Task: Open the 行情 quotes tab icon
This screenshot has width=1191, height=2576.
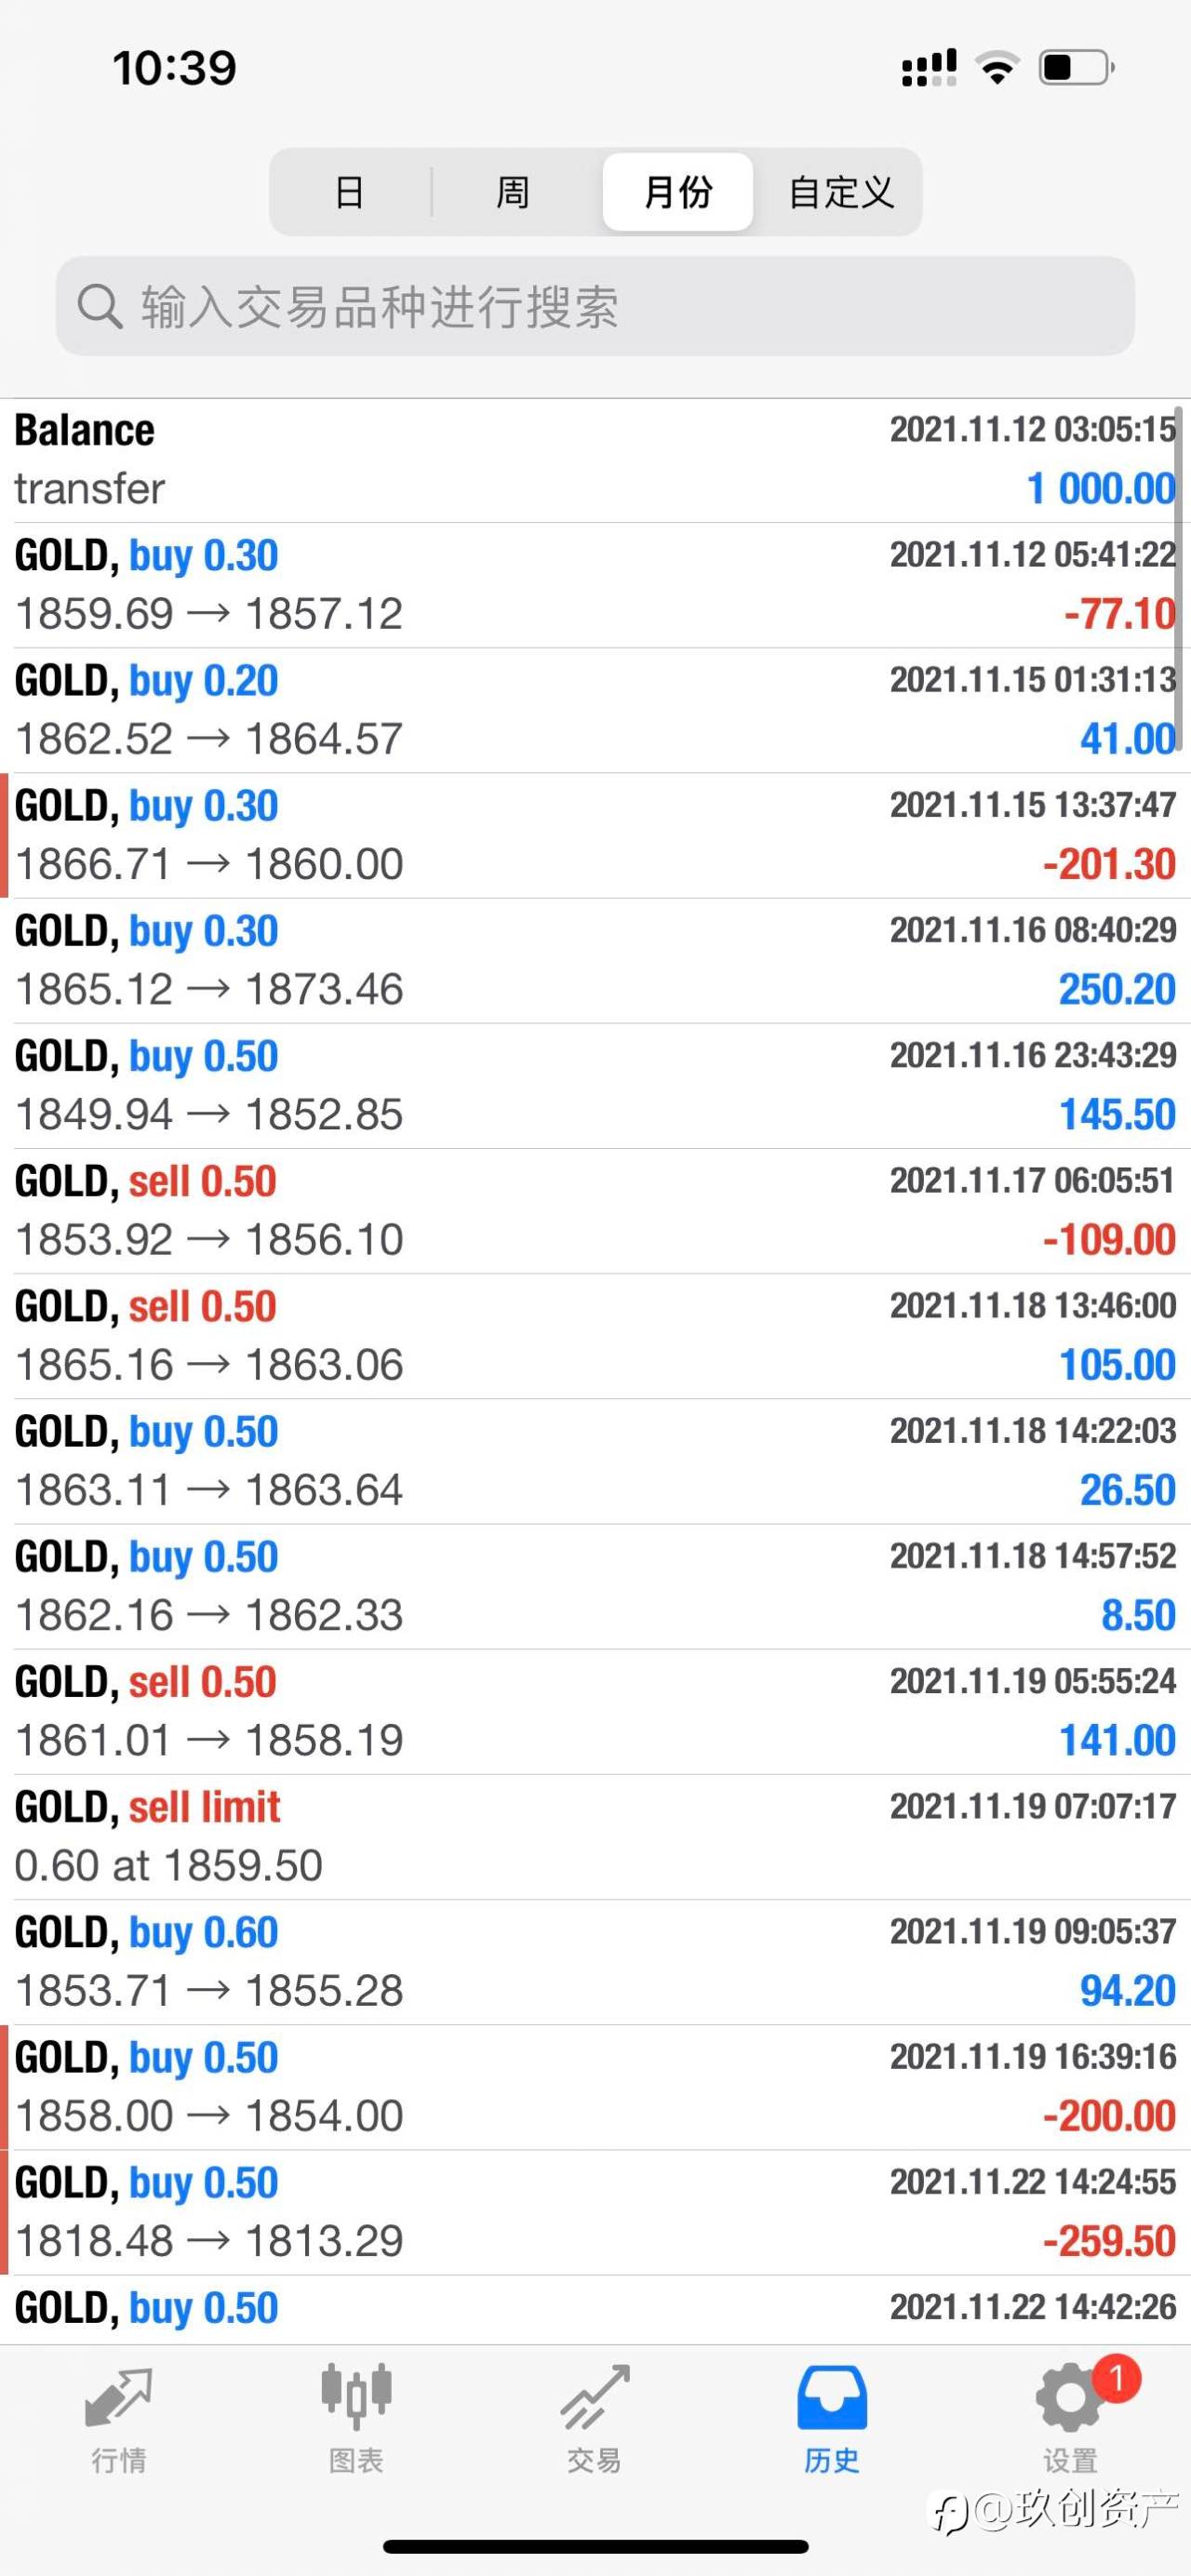Action: pyautogui.click(x=118, y=2397)
